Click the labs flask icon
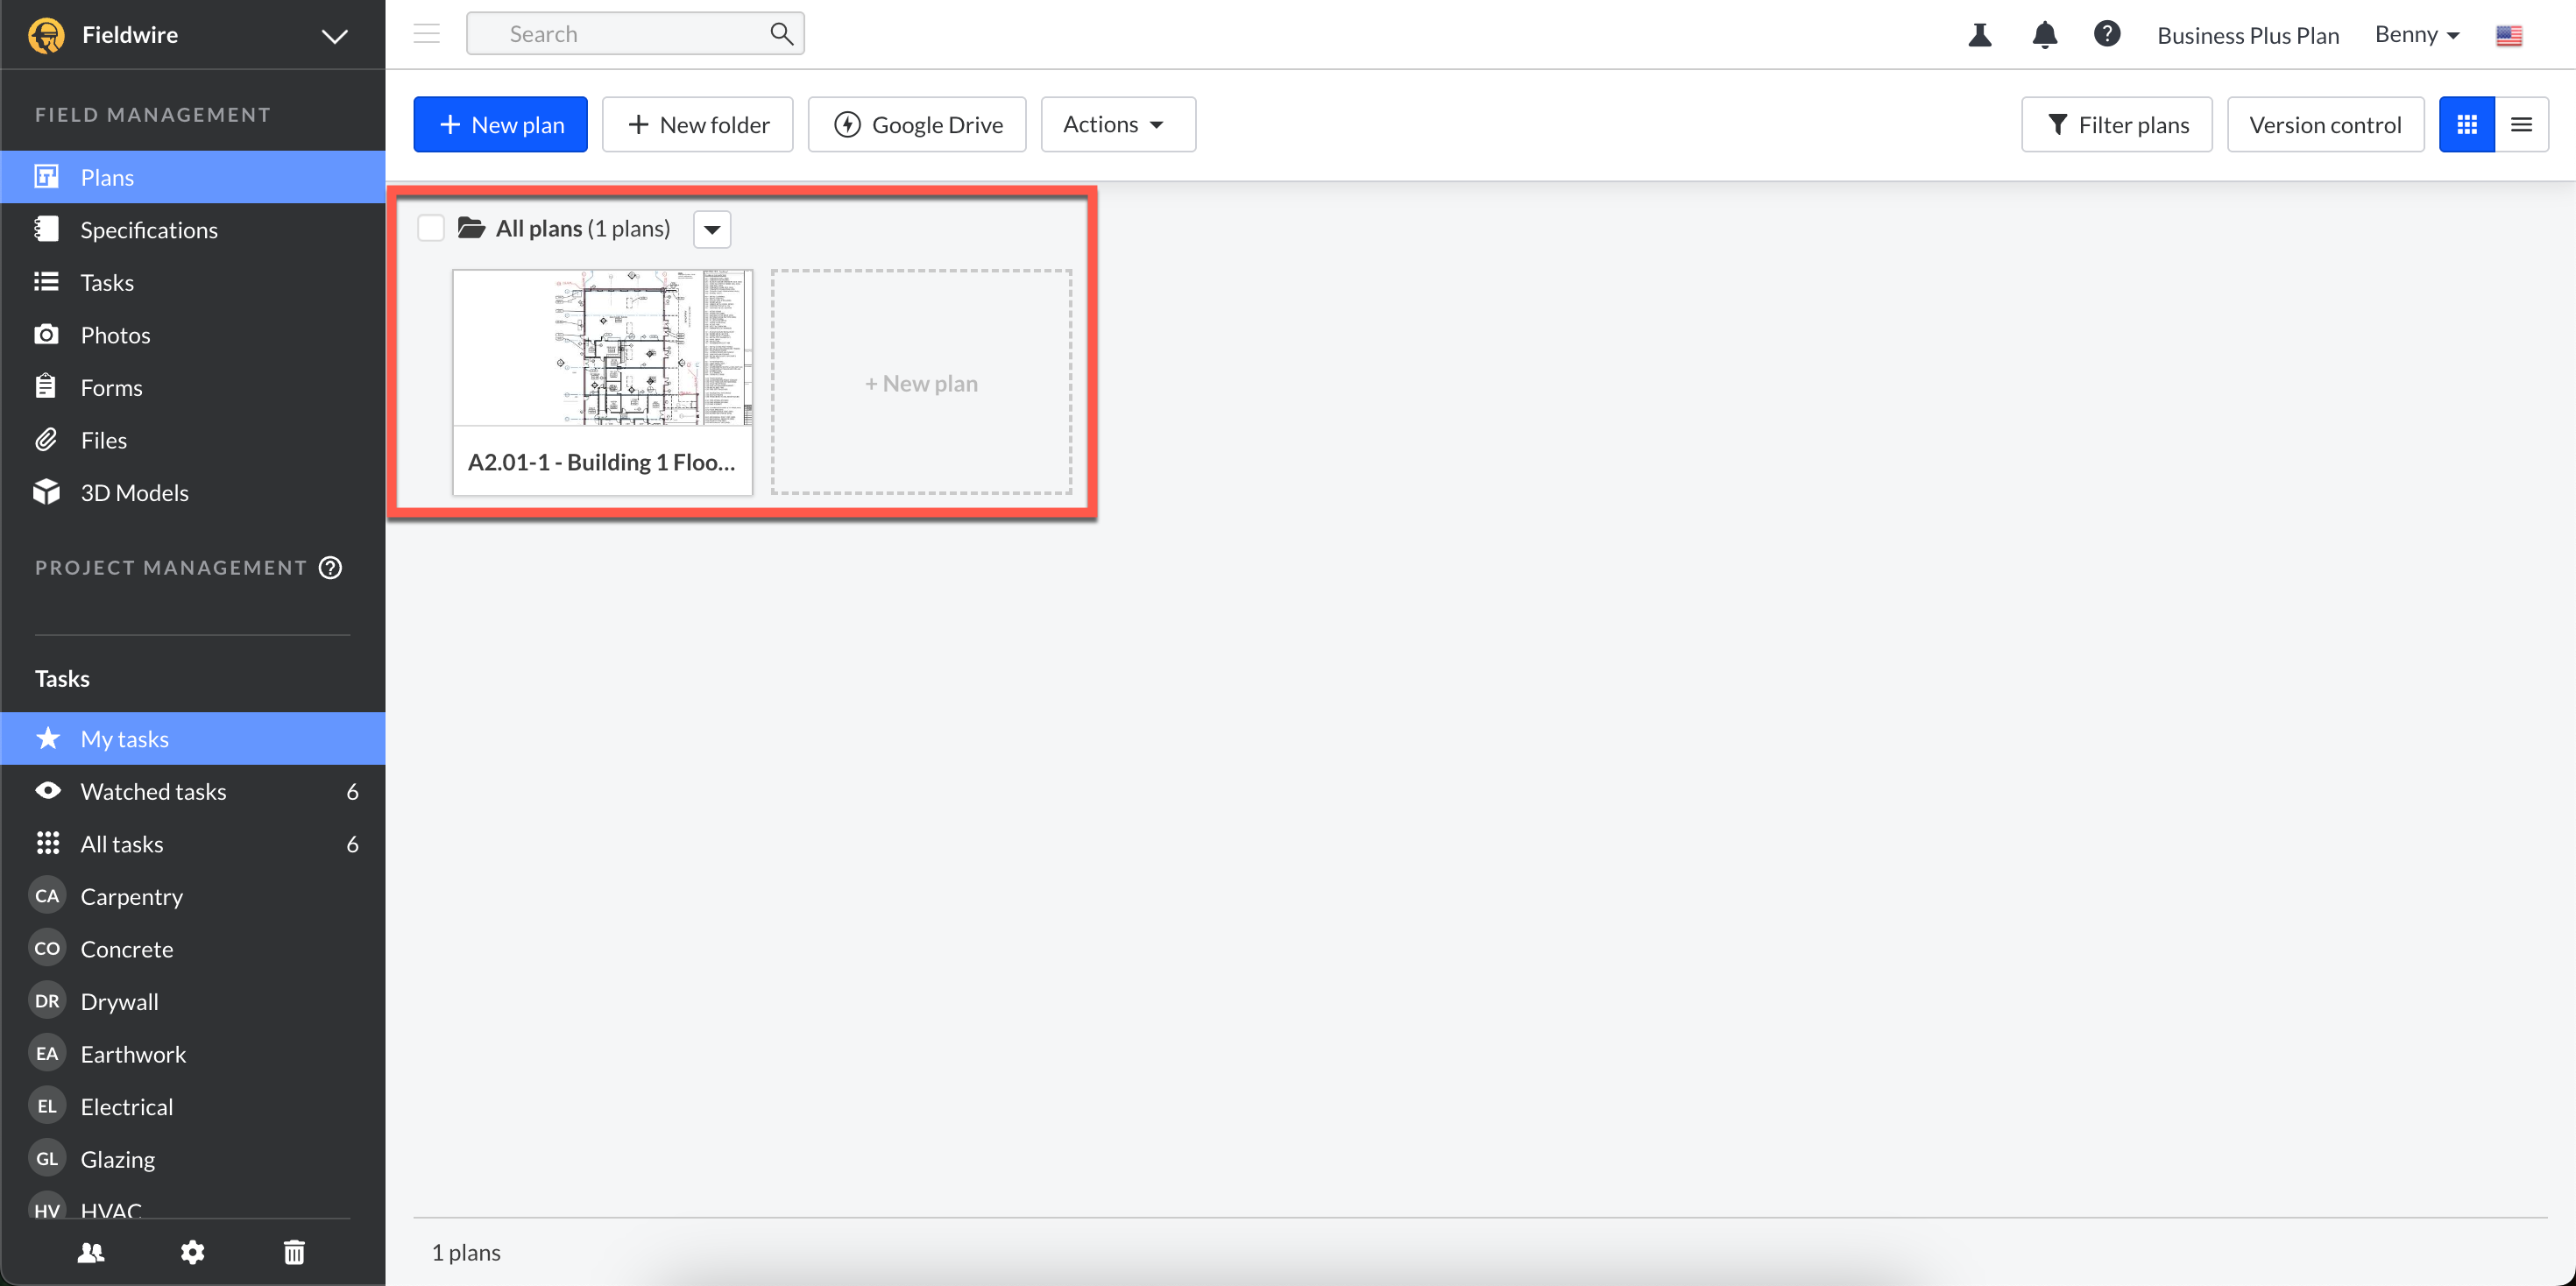Screen dimensions: 2576x1286 [1979, 35]
